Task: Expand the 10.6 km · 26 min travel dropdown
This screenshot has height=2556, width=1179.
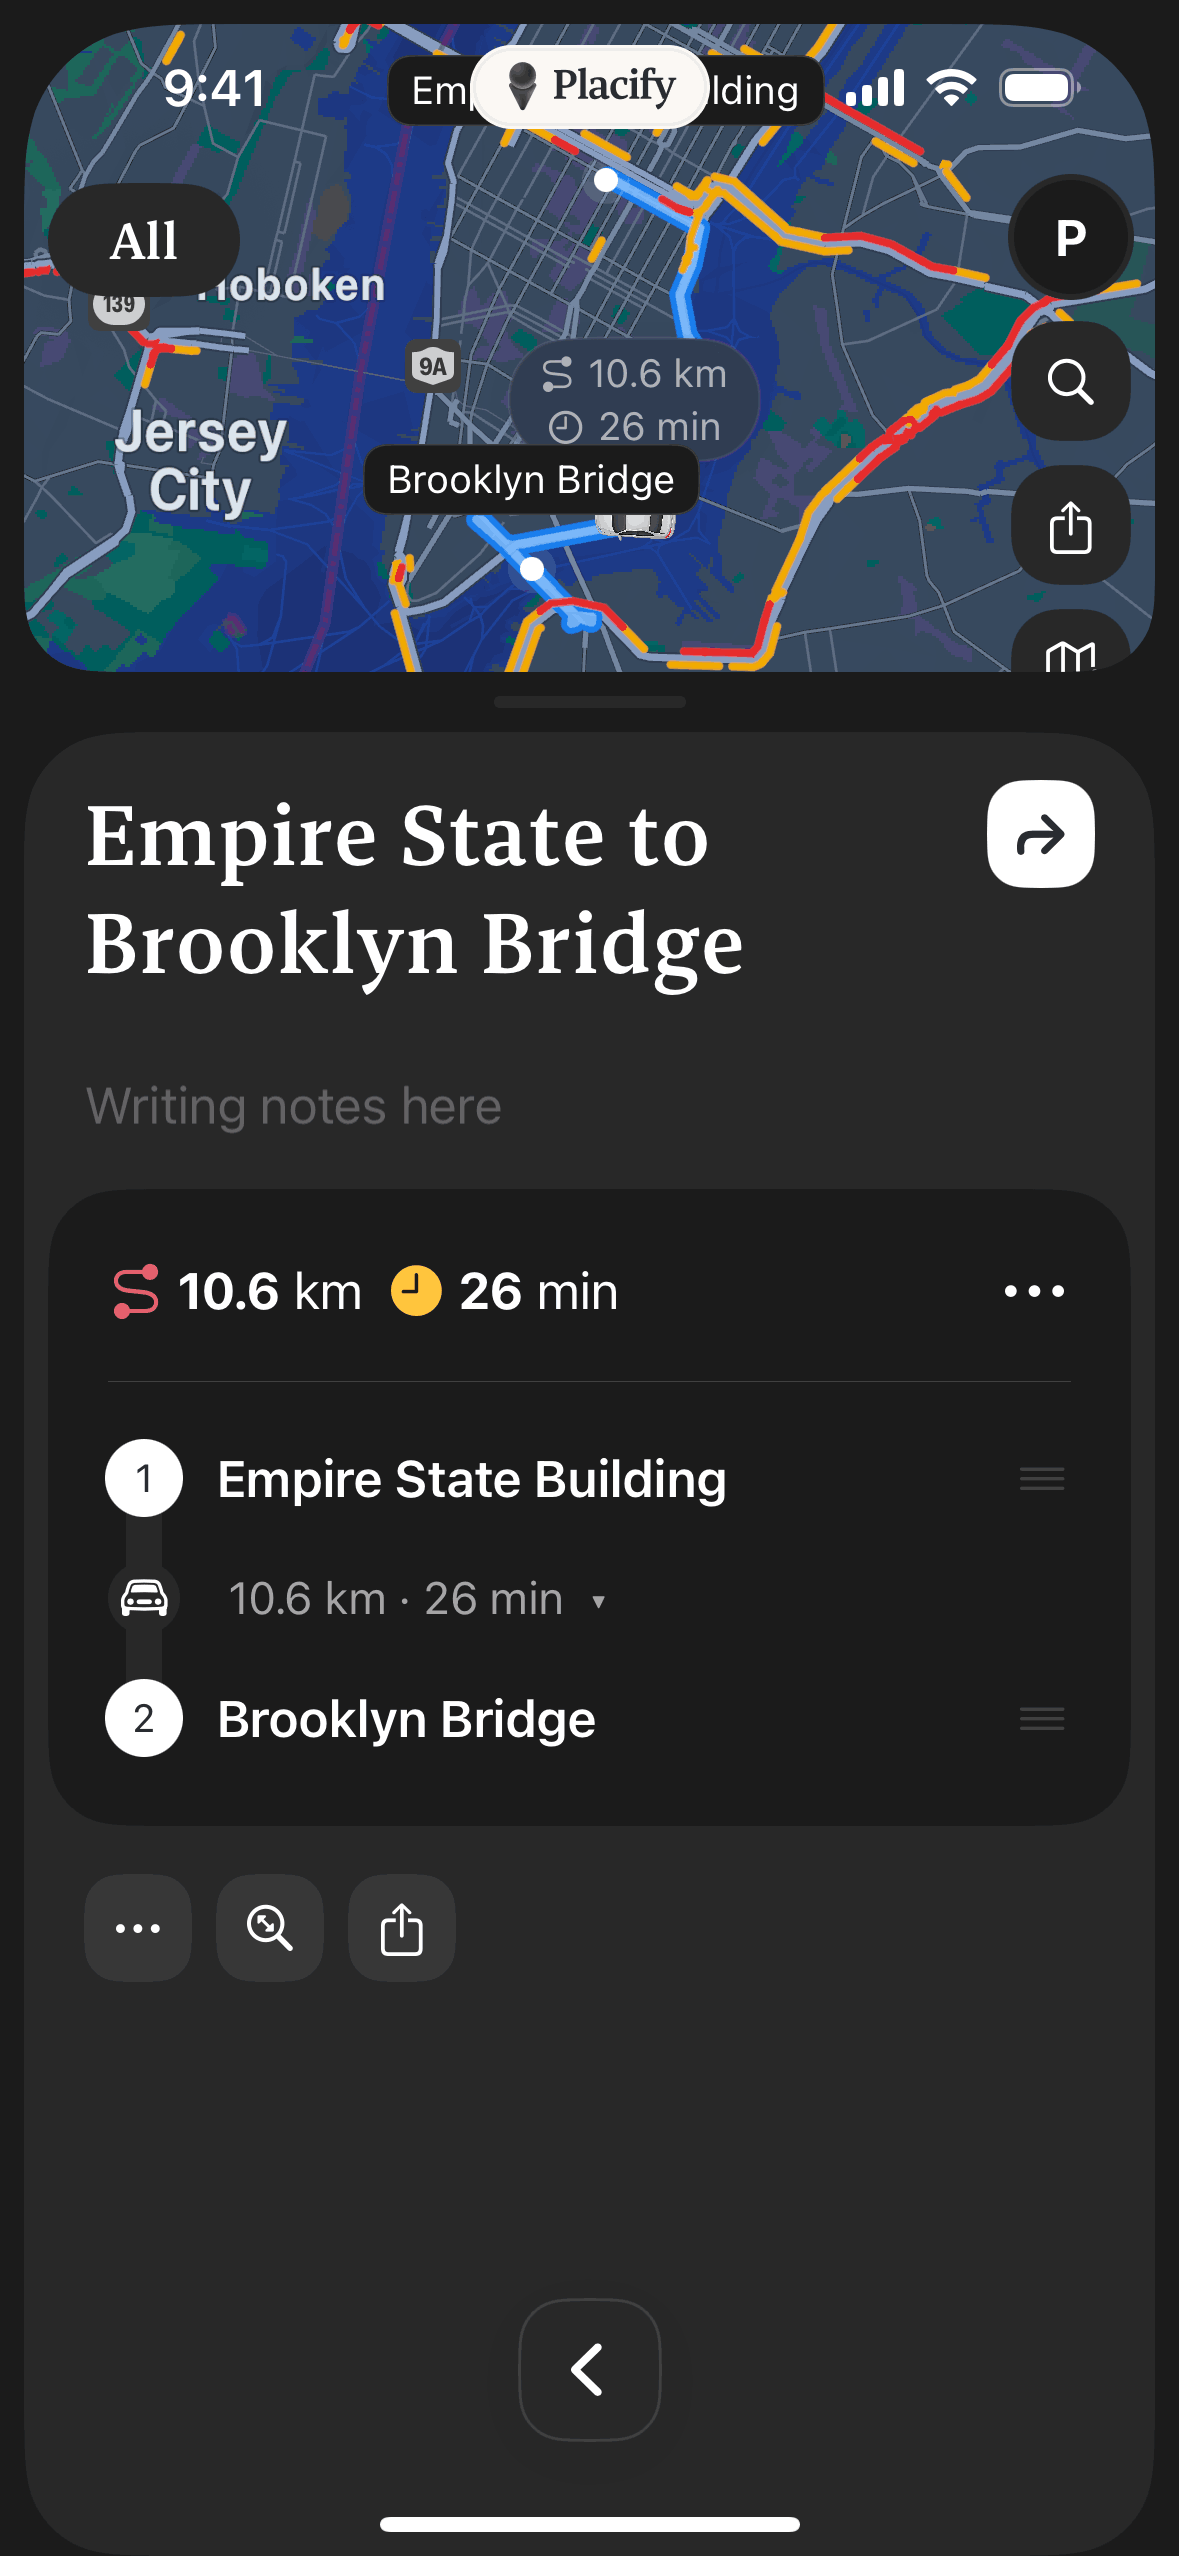Action: click(x=598, y=1600)
